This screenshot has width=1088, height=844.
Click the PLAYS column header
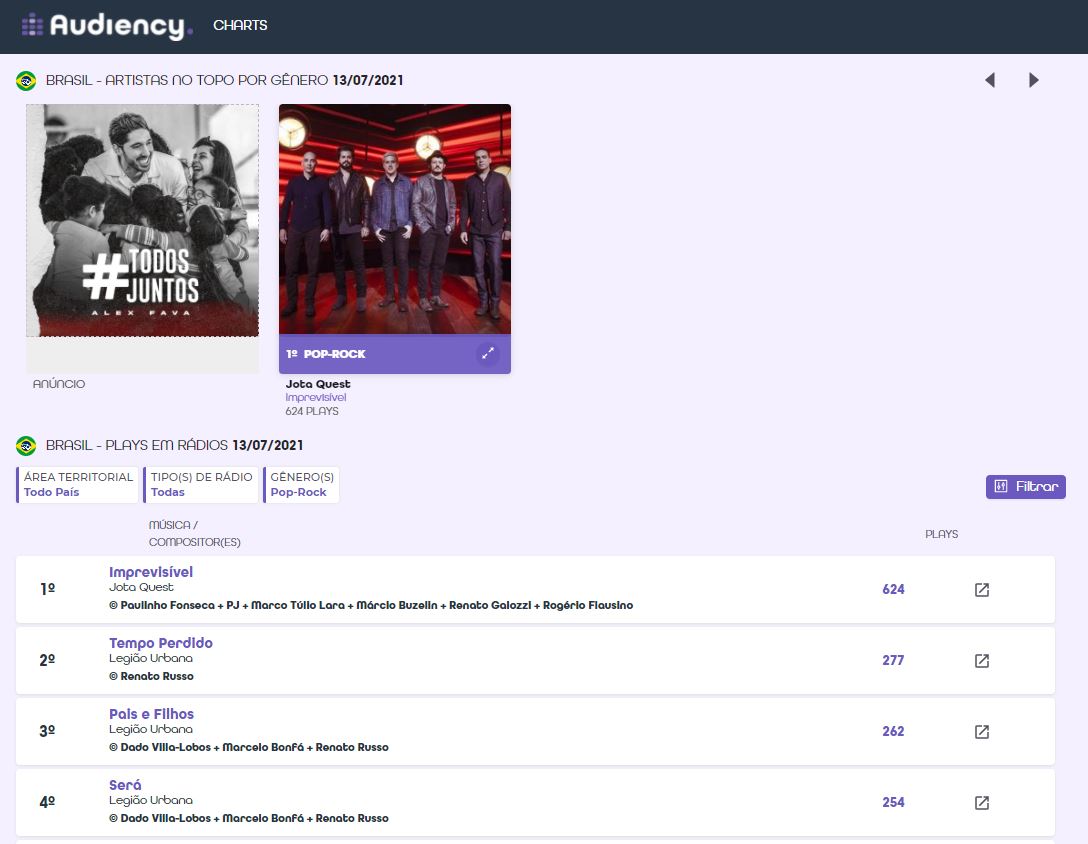click(942, 534)
